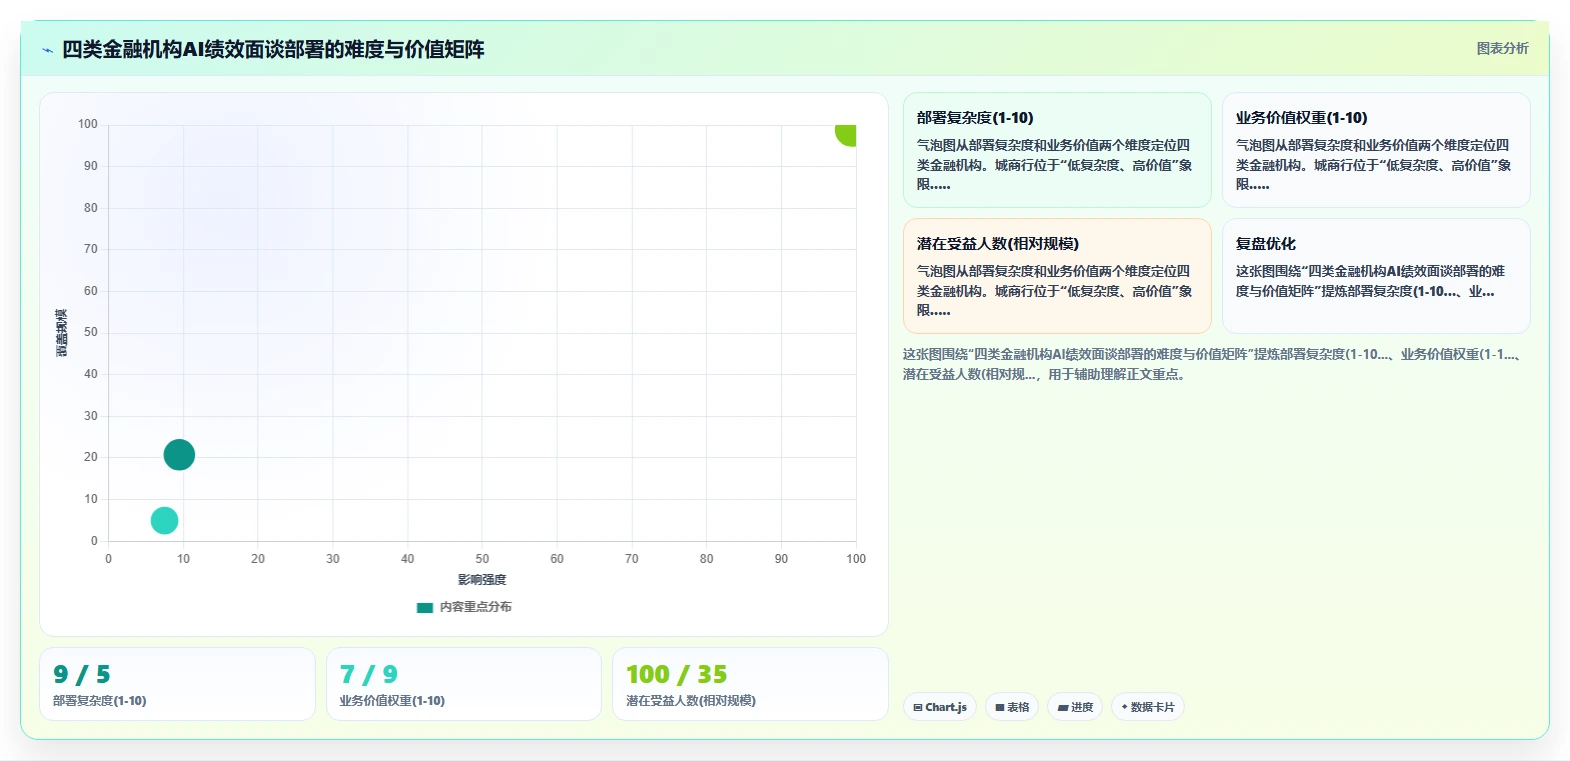Click the 表格 tag square icon
1570x761 pixels.
[1000, 707]
